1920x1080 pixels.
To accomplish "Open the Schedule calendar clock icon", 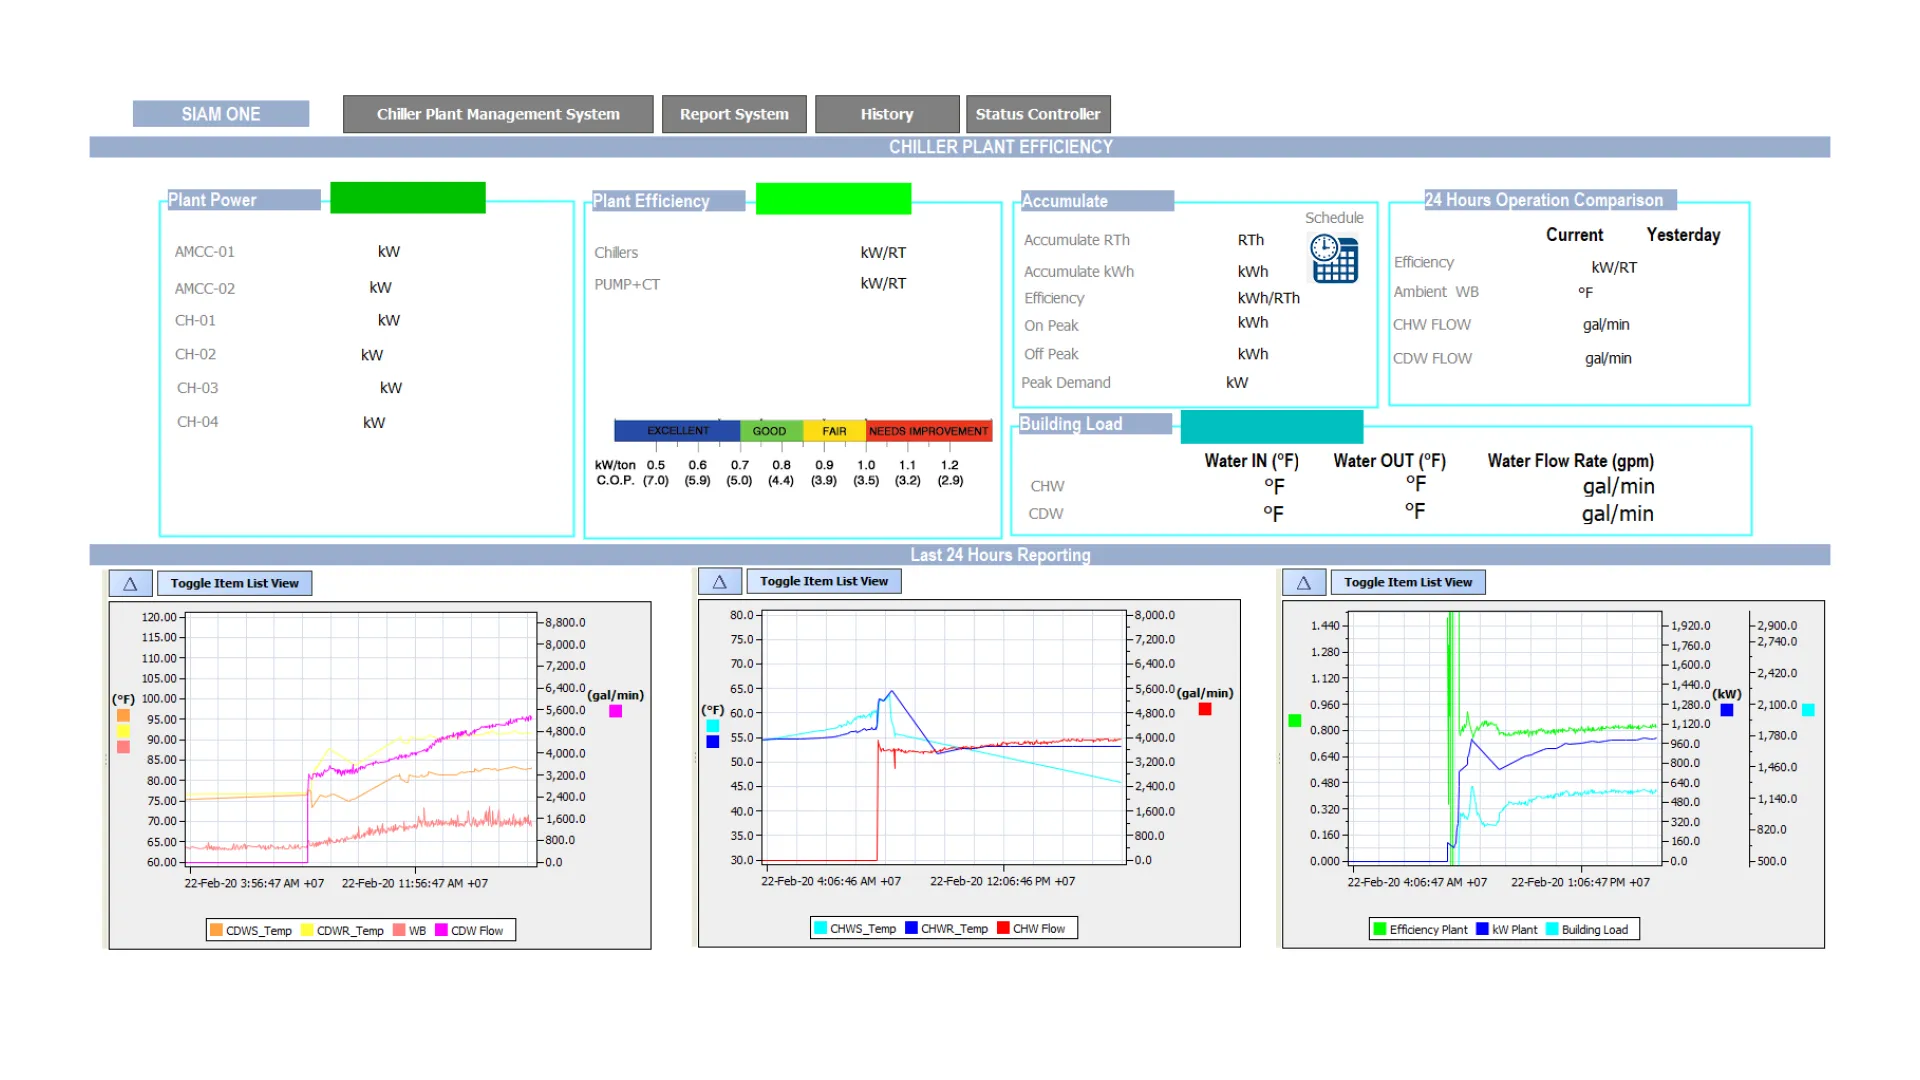I will click(1334, 259).
